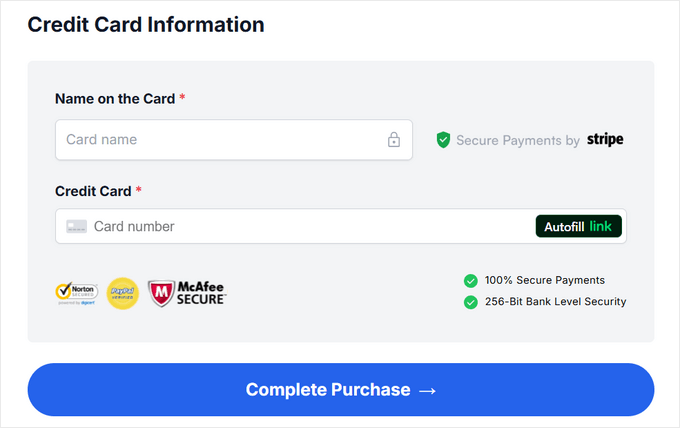The image size is (680, 428).
Task: Focus the Card name input field
Action: click(220, 140)
